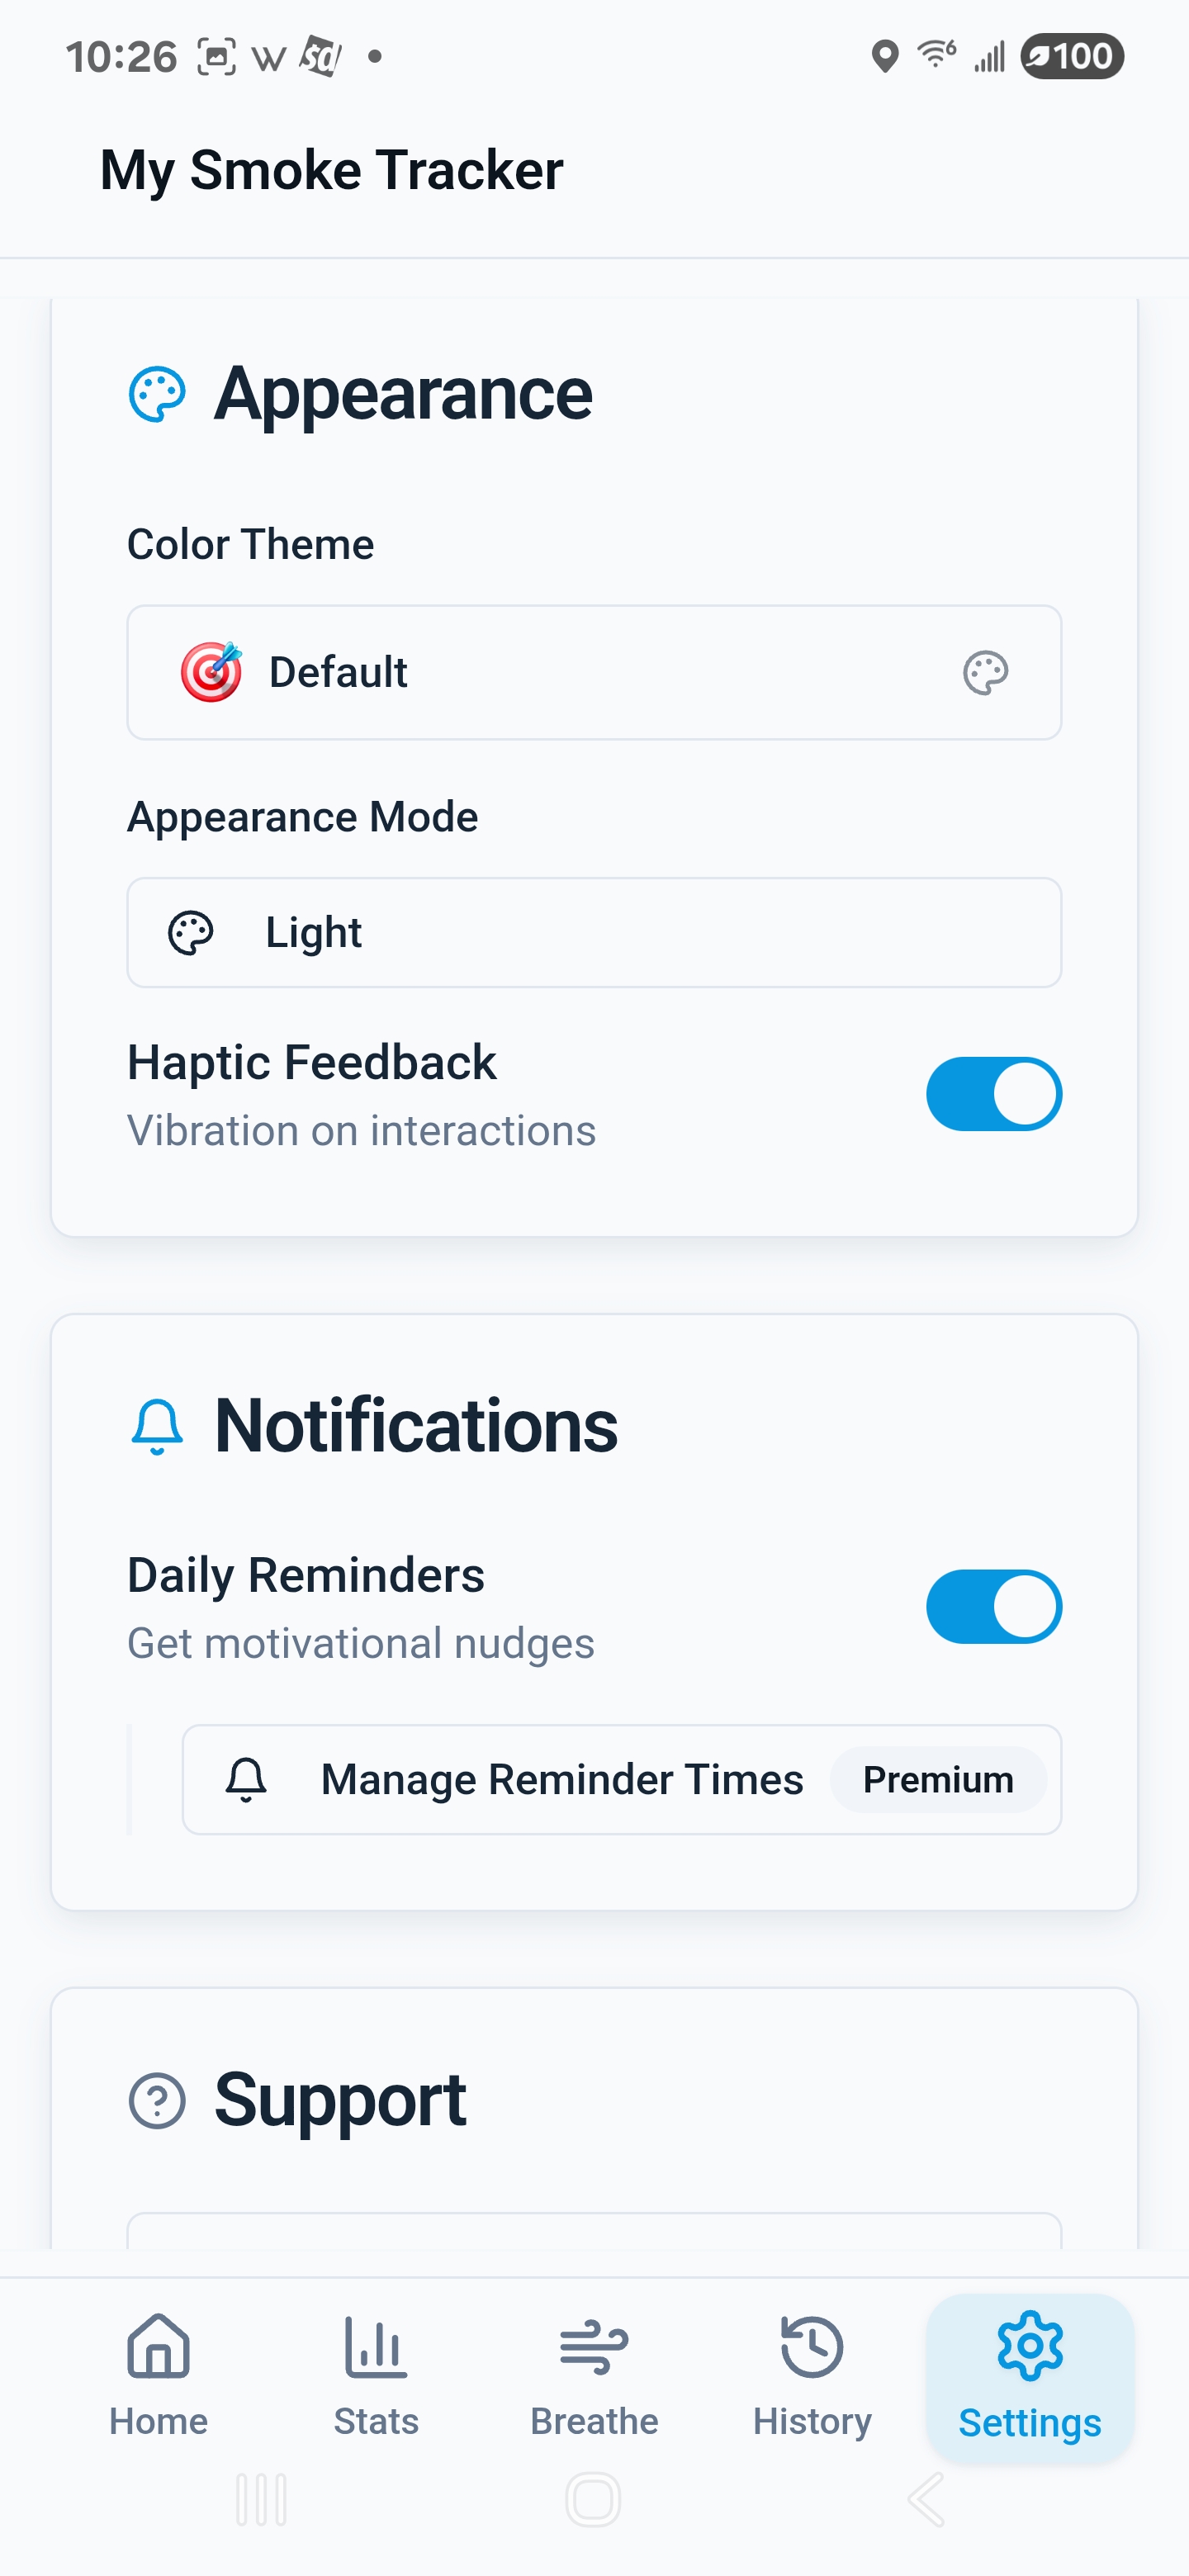The image size is (1189, 2576).
Task: Open the Color Theme Default dropdown
Action: tap(594, 673)
